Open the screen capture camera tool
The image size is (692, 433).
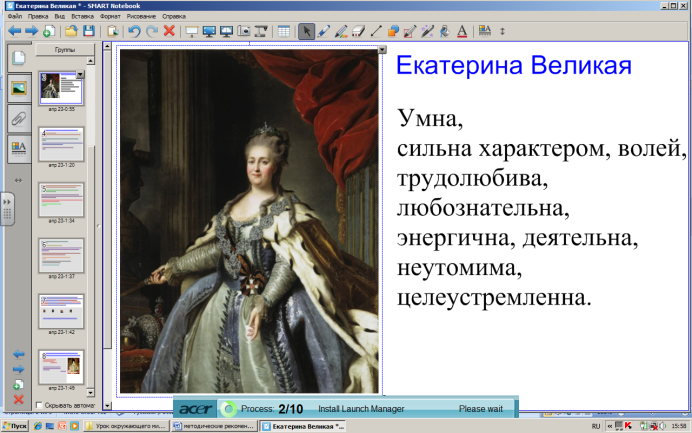[244, 31]
